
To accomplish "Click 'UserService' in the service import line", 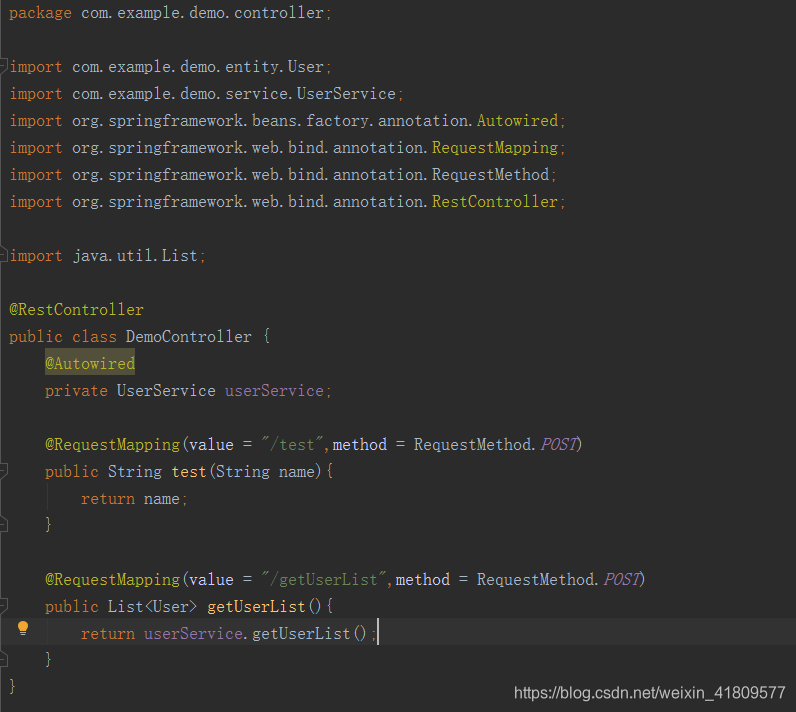I will tap(346, 94).
